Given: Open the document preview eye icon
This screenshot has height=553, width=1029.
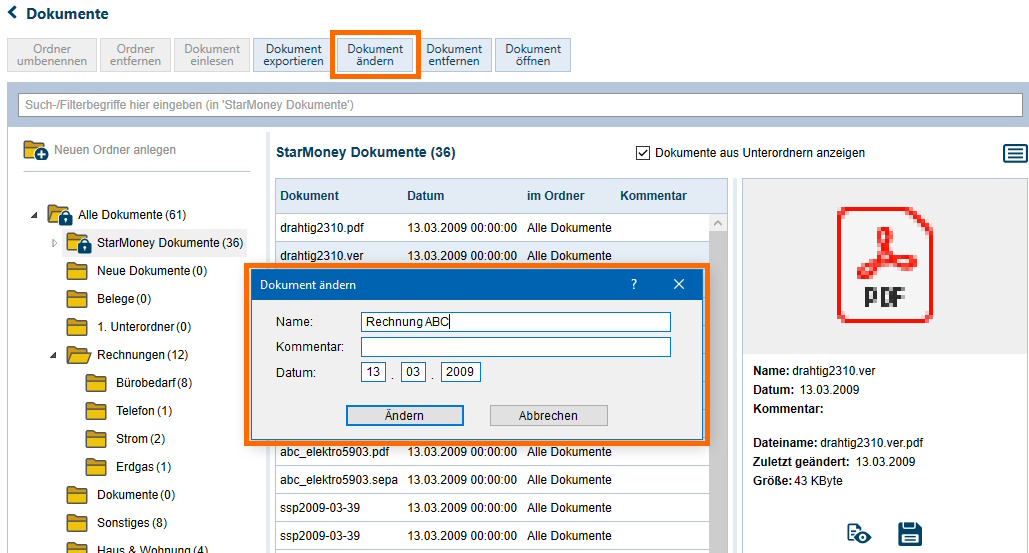Looking at the screenshot, I should click(858, 534).
